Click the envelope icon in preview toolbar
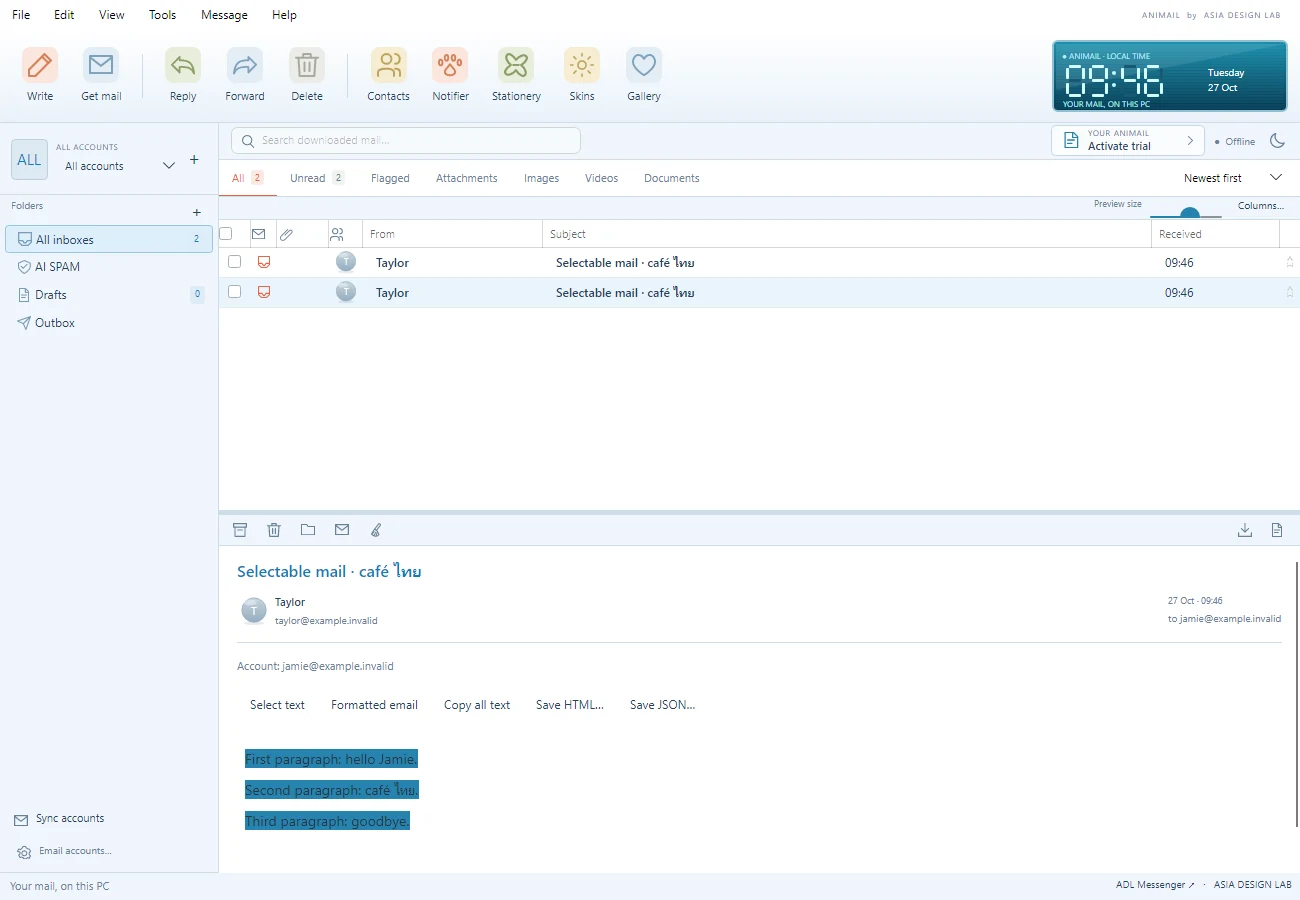The height and width of the screenshot is (900, 1300). tap(342, 530)
